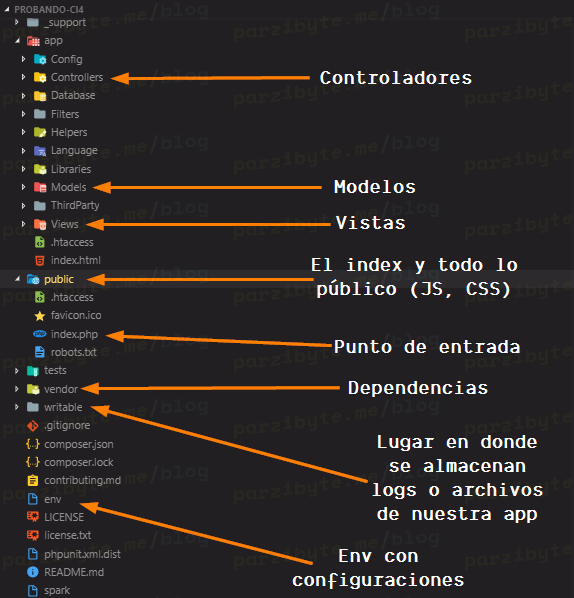Screen dimensions: 574x598
Task: Click the Config folder gear icon
Action: [40, 59]
